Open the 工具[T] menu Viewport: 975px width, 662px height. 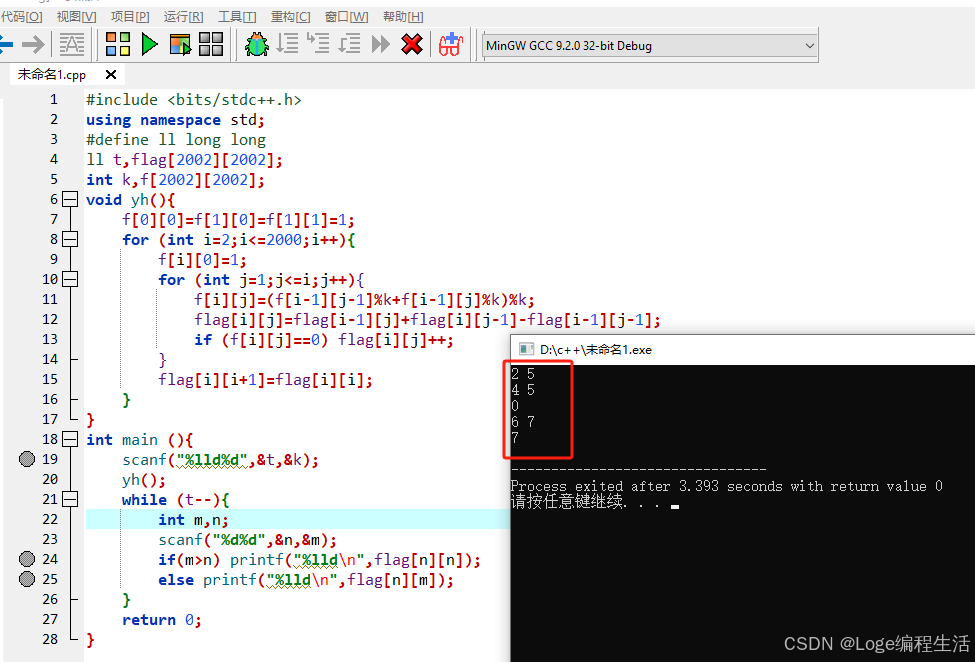pos(237,17)
